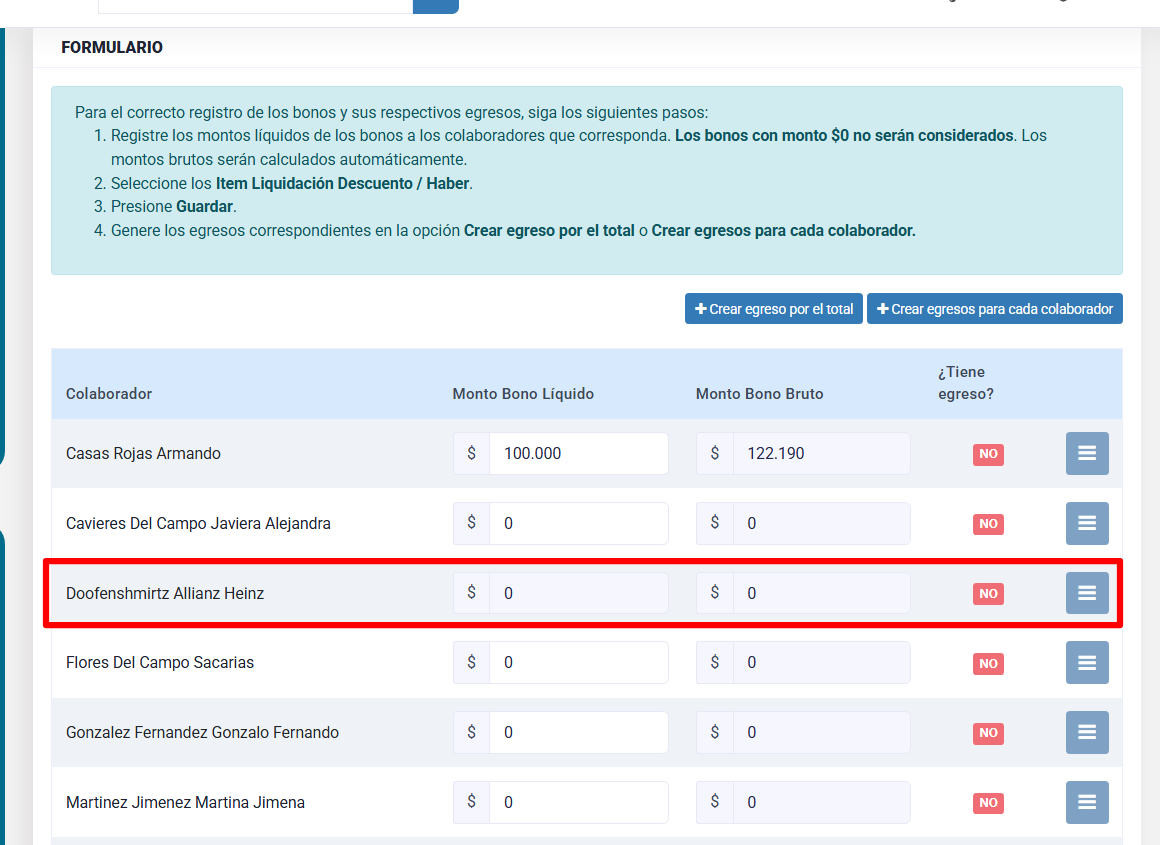Image resolution: width=1160 pixels, height=845 pixels.
Task: Click Crear egreso por el total button
Action: coord(773,309)
